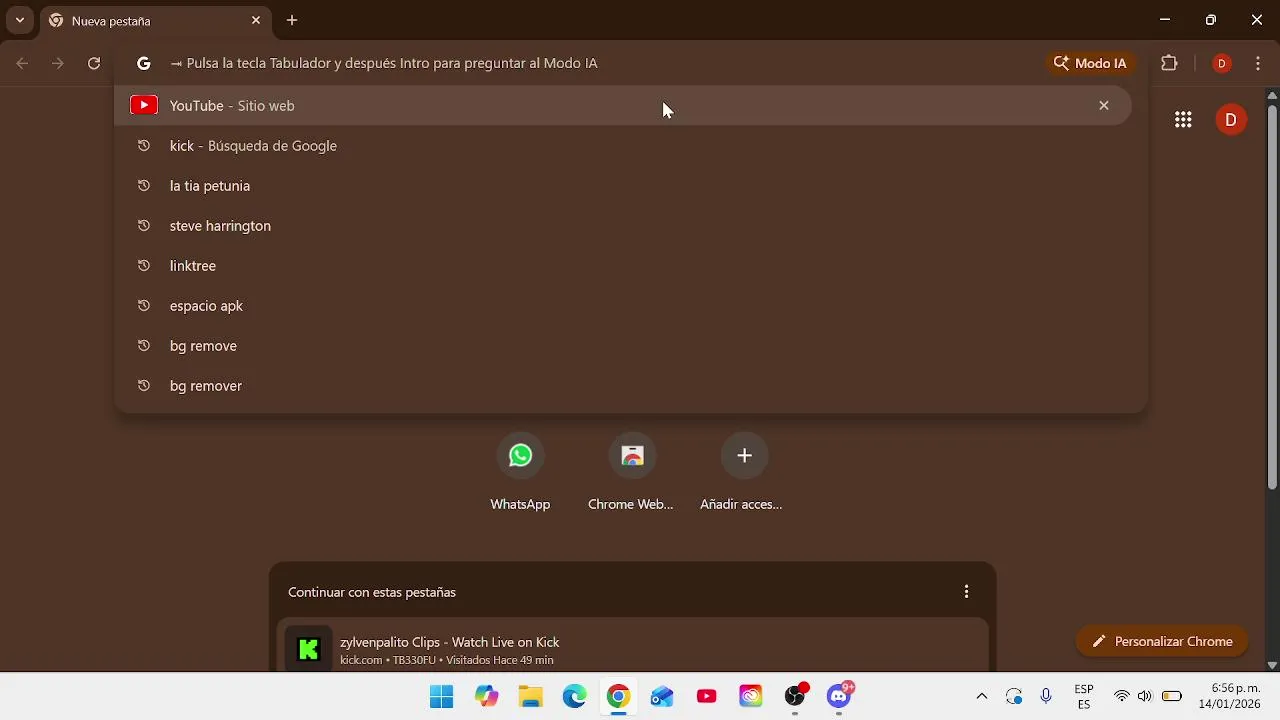Add a shortcut with Añadir acceso
This screenshot has height=720, width=1280.
tap(742, 472)
